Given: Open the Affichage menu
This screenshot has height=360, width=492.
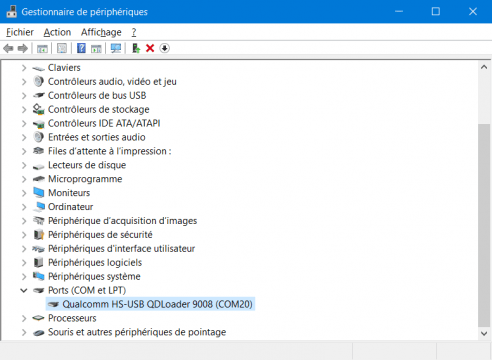Looking at the screenshot, I should [101, 32].
